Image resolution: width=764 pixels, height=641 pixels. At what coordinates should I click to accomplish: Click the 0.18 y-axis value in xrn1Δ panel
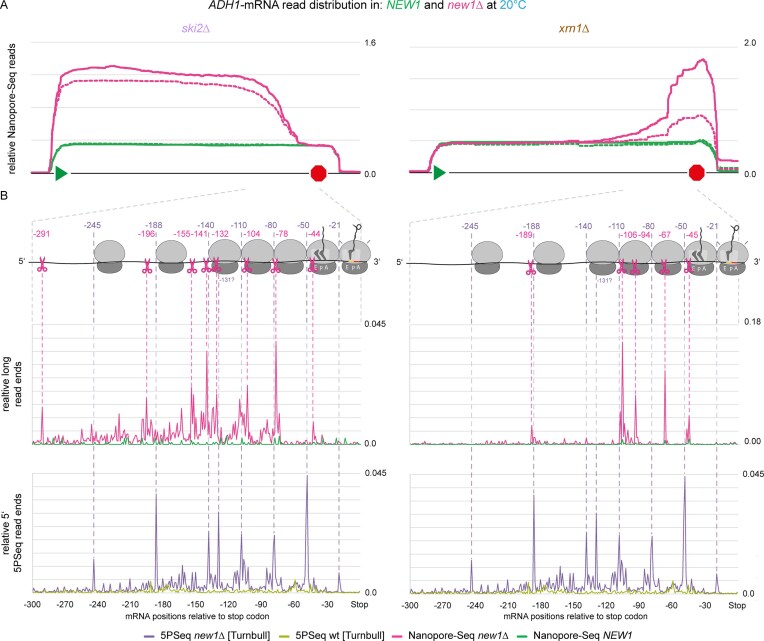752,321
